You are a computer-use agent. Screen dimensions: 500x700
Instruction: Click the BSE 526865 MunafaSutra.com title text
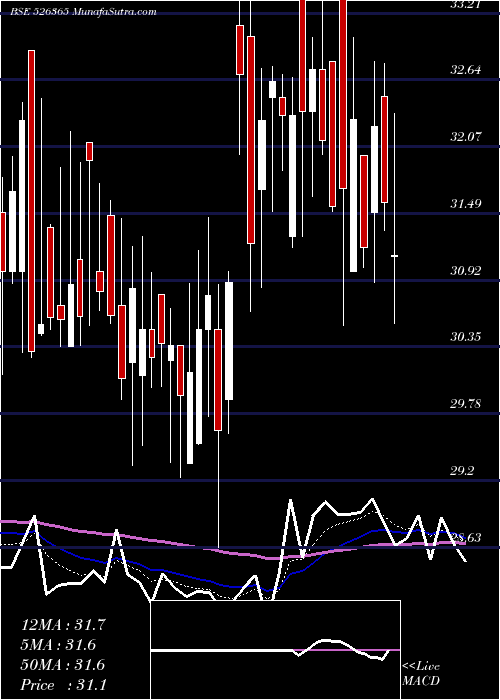pyautogui.click(x=83, y=12)
